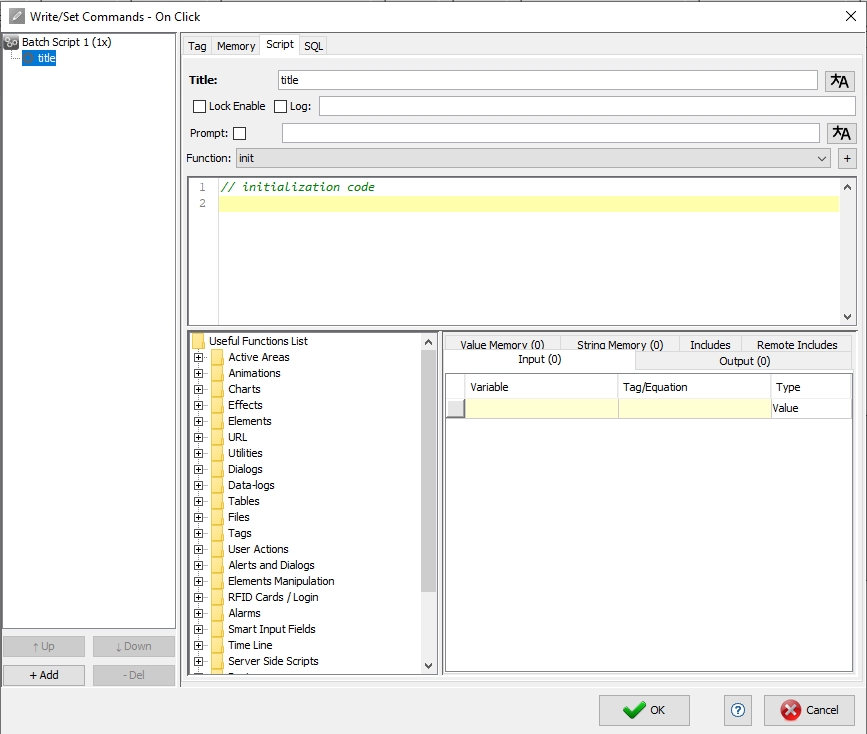Select the Input (0) tab
The image size is (867, 734).
pos(540,360)
